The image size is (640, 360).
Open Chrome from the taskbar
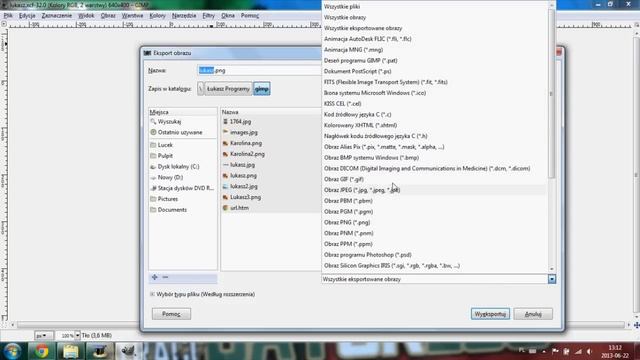[41, 351]
